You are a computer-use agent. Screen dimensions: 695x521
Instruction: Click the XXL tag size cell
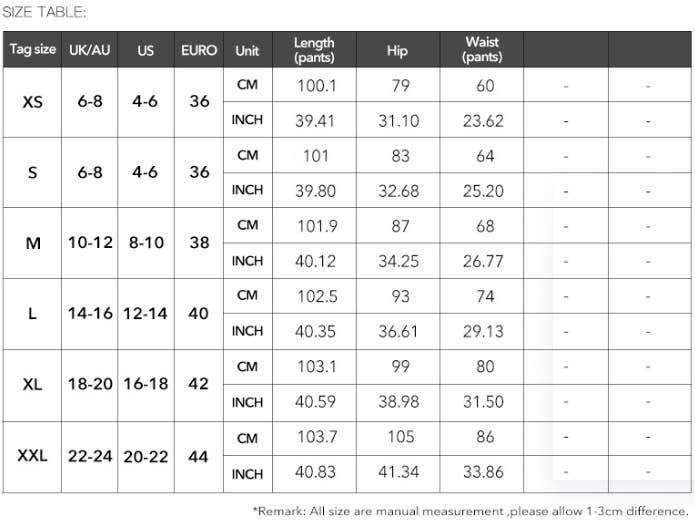(x=33, y=456)
